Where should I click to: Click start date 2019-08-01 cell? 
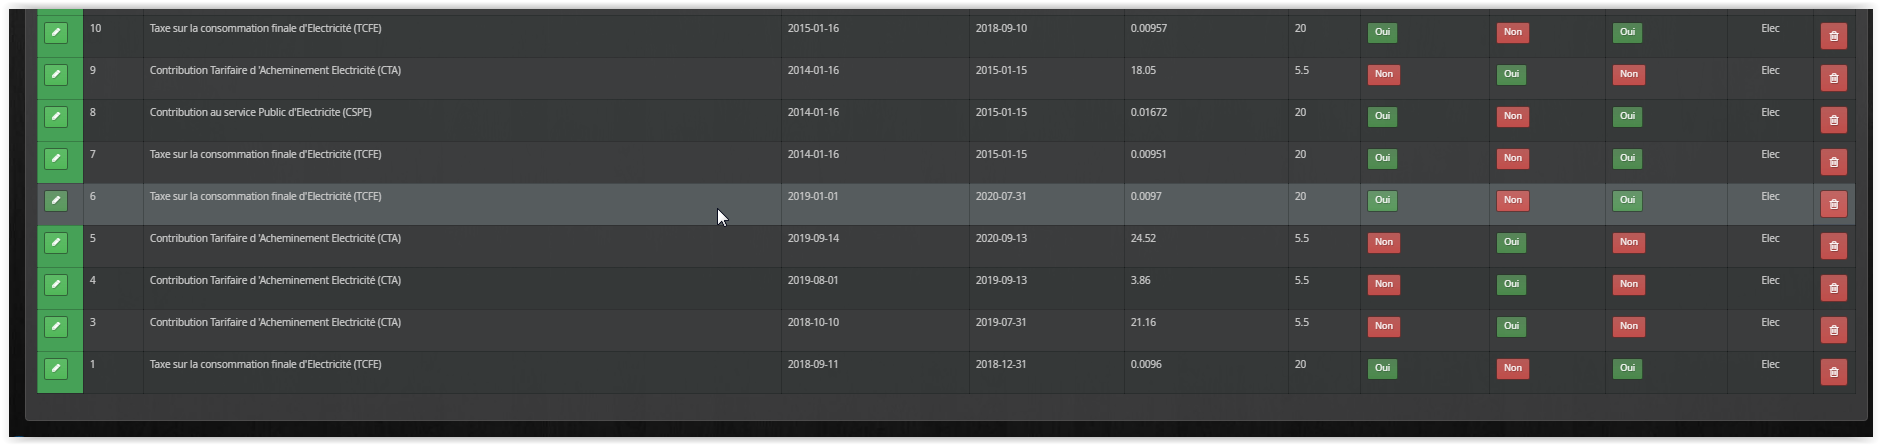click(x=813, y=281)
